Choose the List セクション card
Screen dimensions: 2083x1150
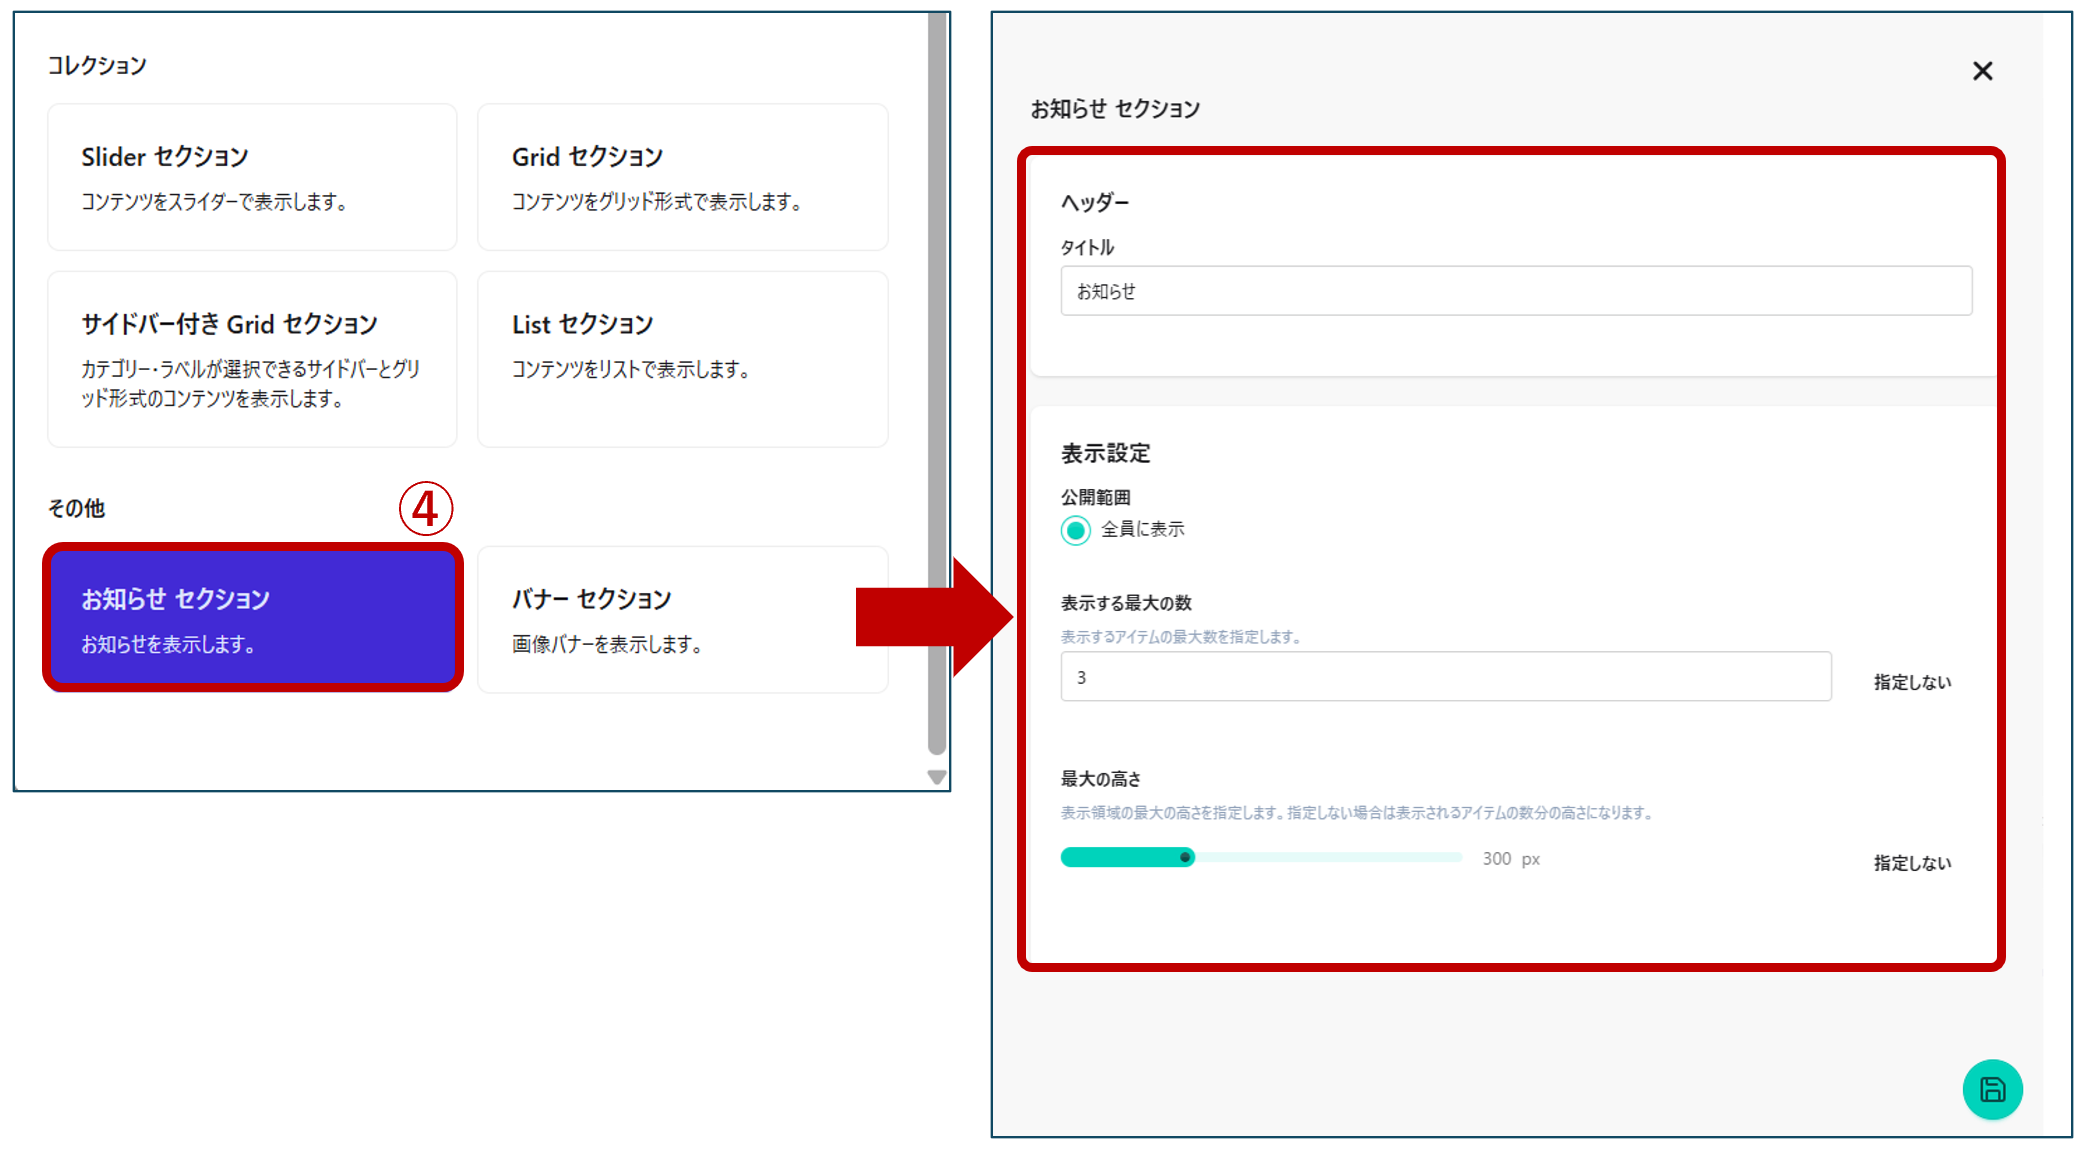(682, 359)
